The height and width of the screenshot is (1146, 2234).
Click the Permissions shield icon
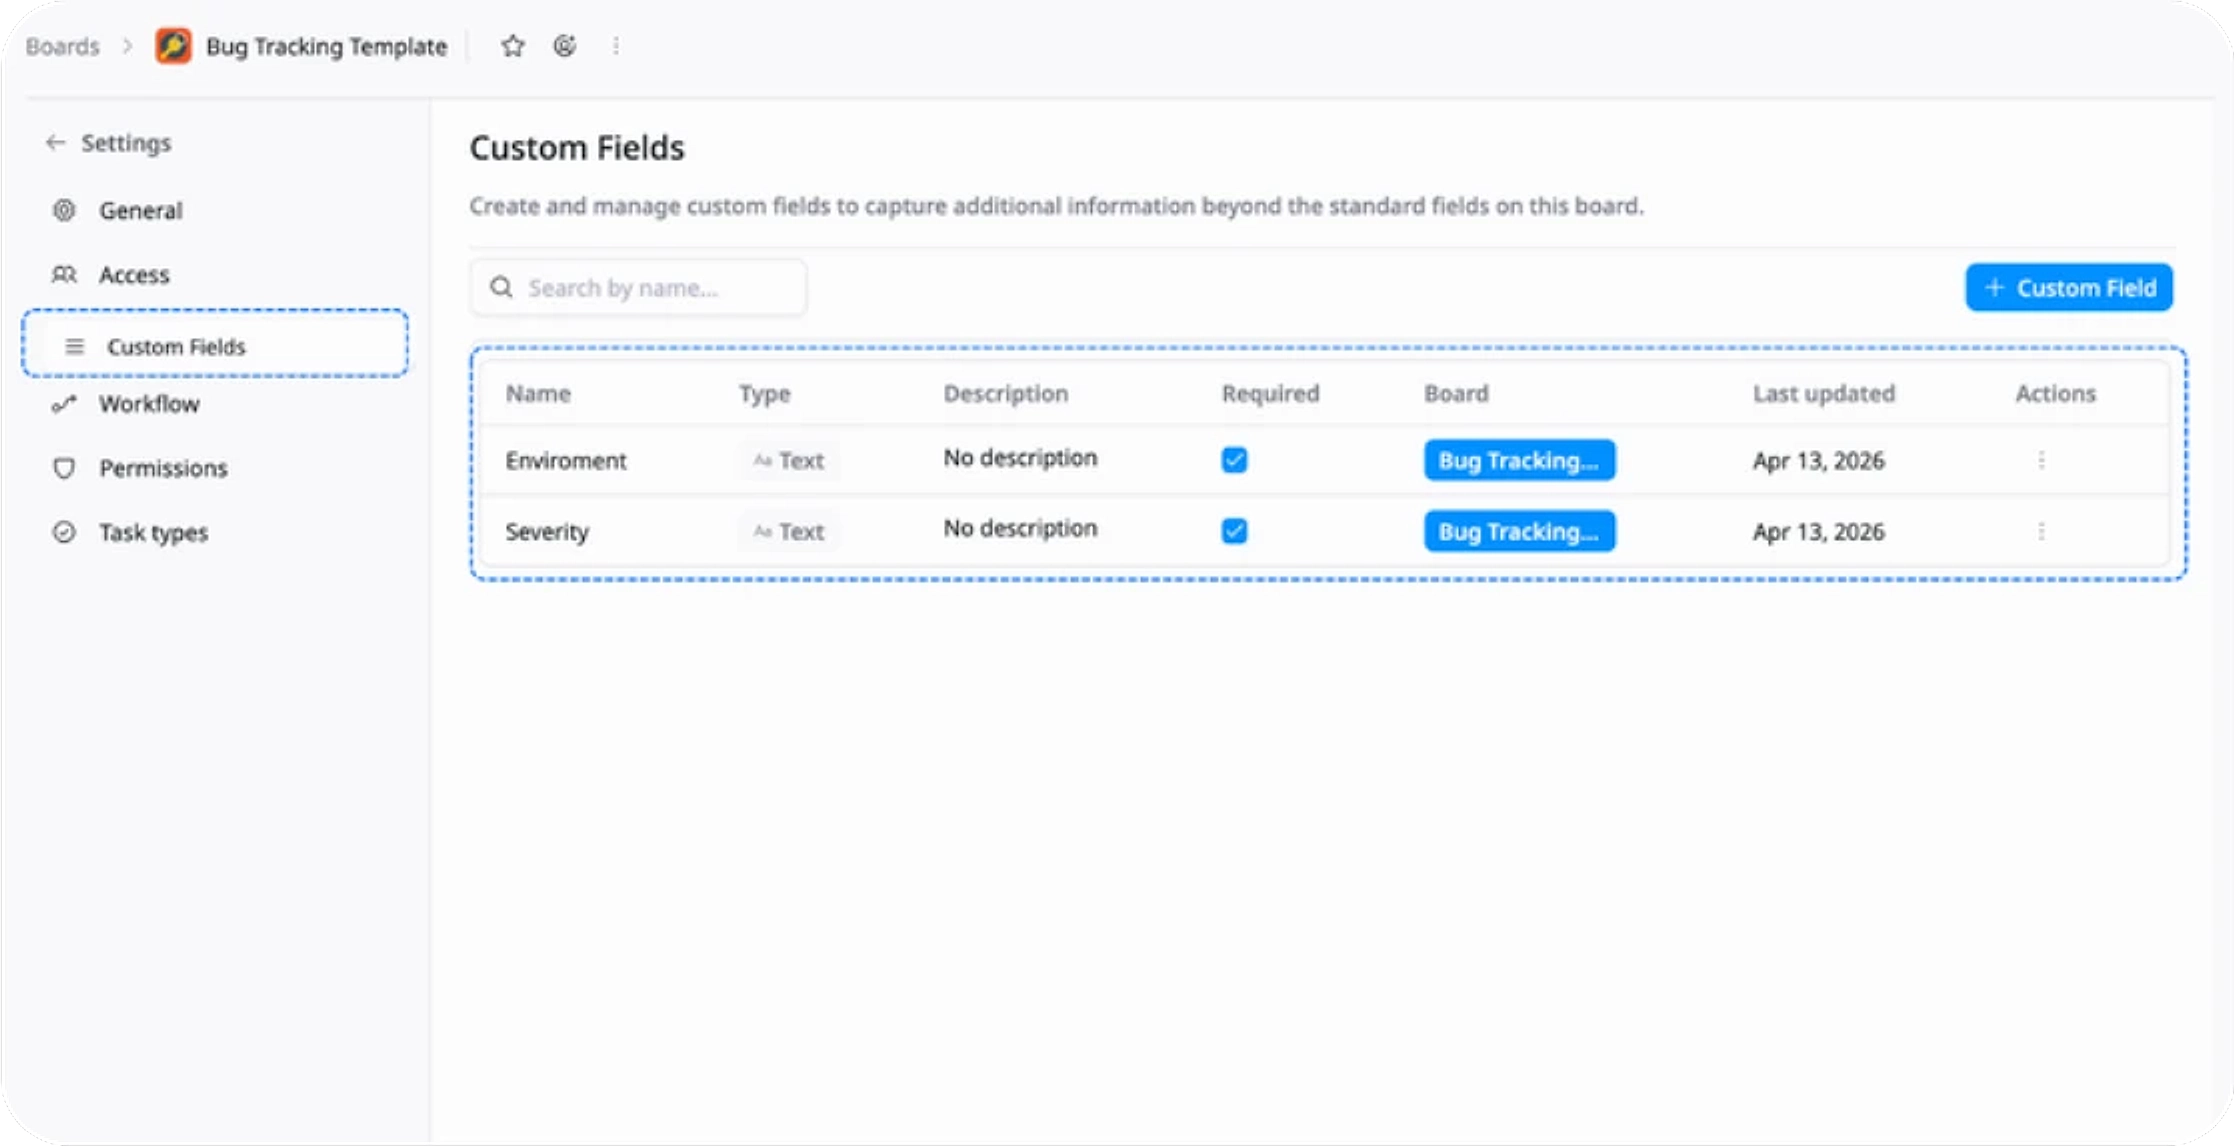[64, 468]
